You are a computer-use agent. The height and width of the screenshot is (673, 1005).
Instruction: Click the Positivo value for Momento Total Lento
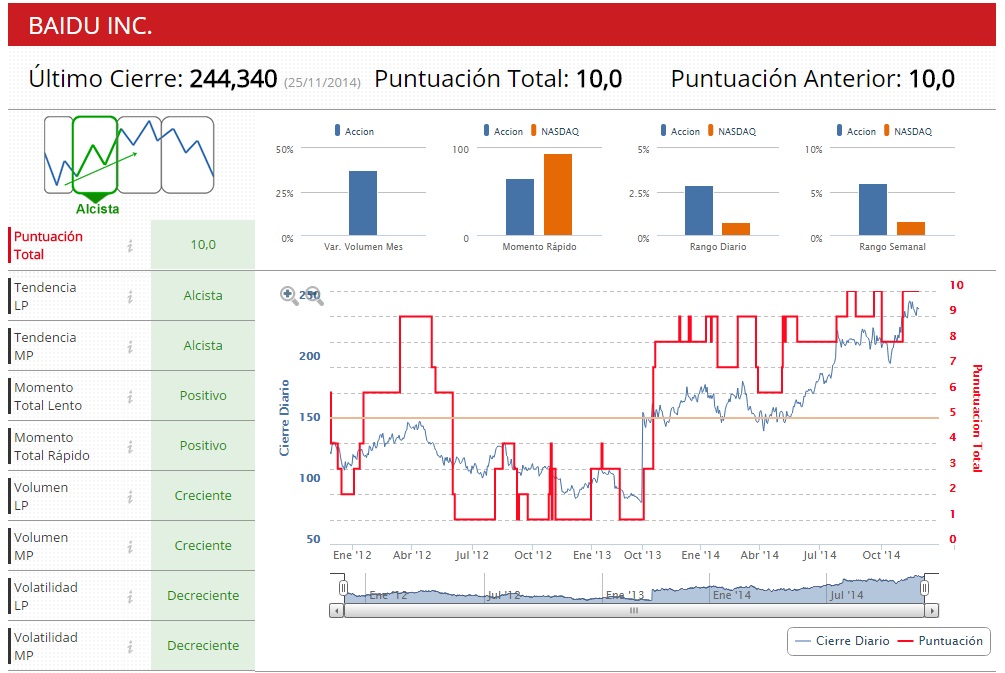pyautogui.click(x=203, y=396)
